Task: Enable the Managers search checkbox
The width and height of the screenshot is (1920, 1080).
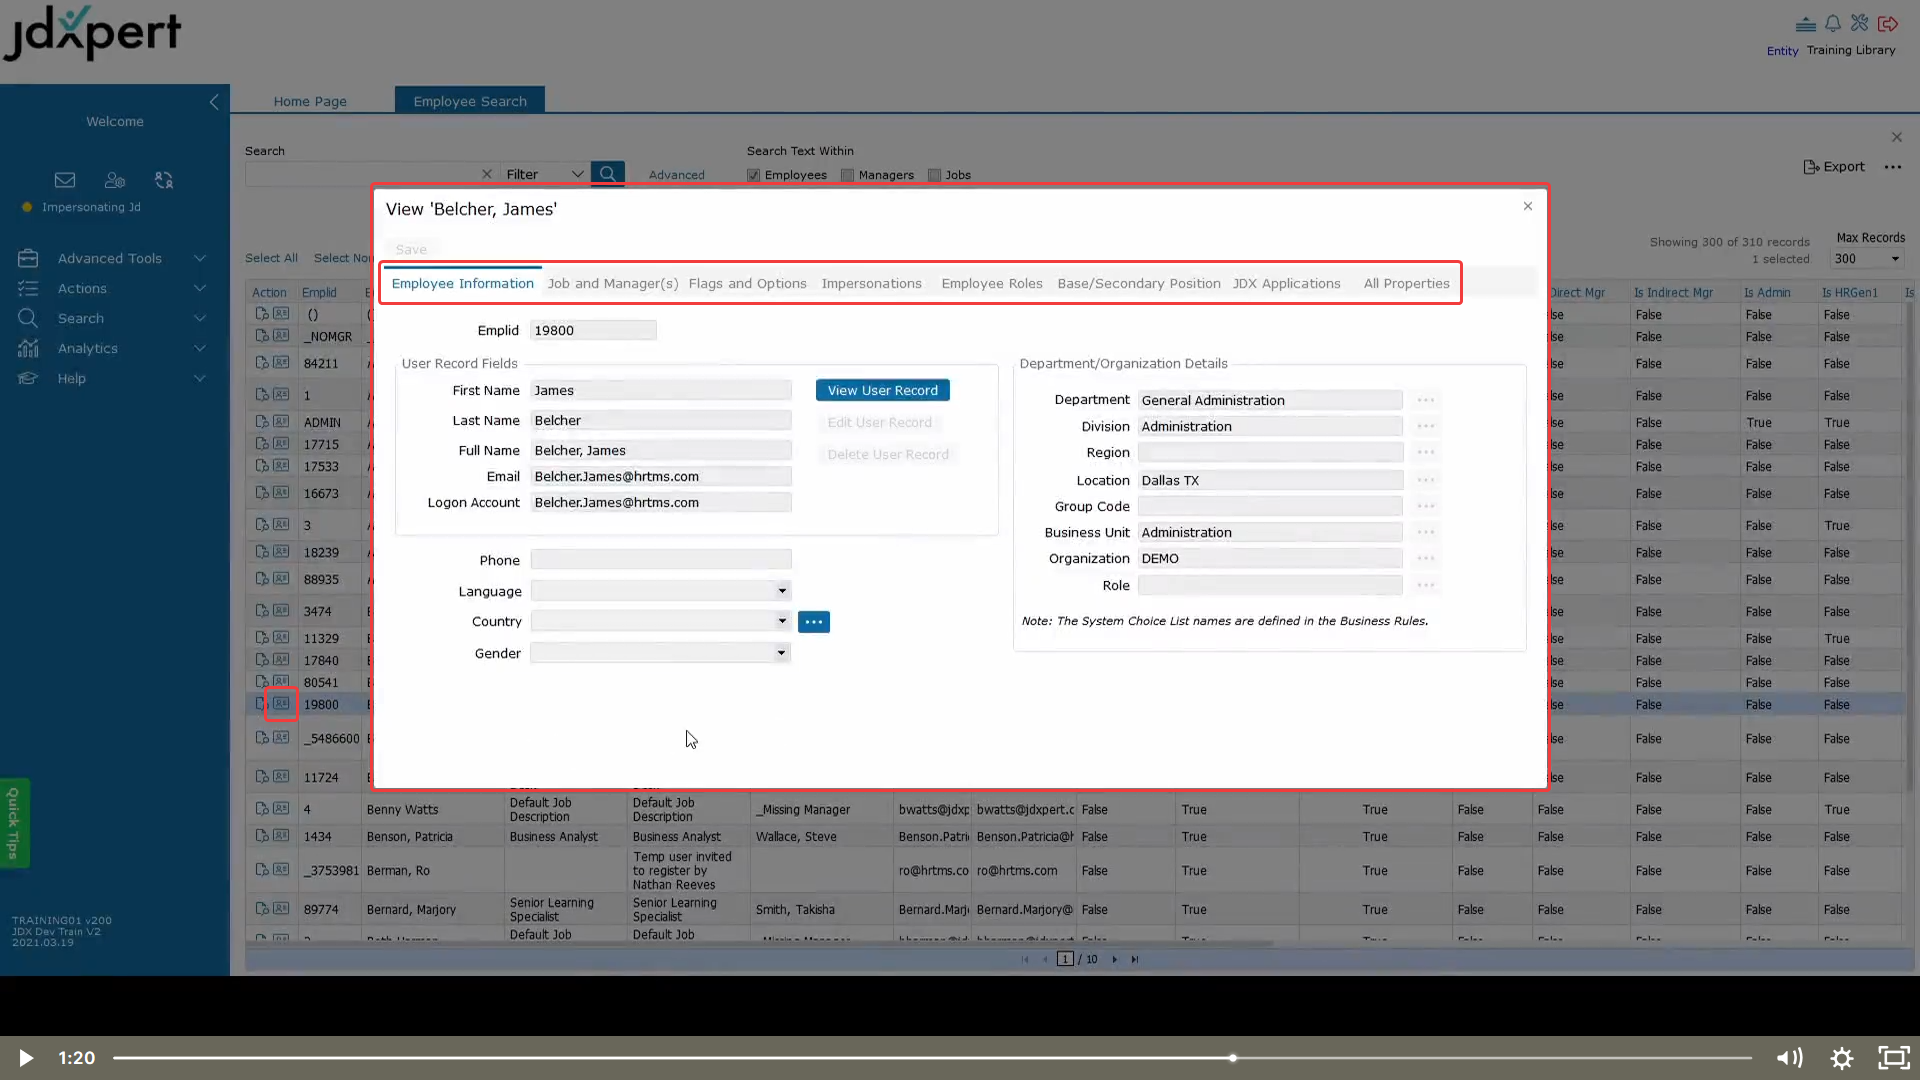Action: (848, 175)
